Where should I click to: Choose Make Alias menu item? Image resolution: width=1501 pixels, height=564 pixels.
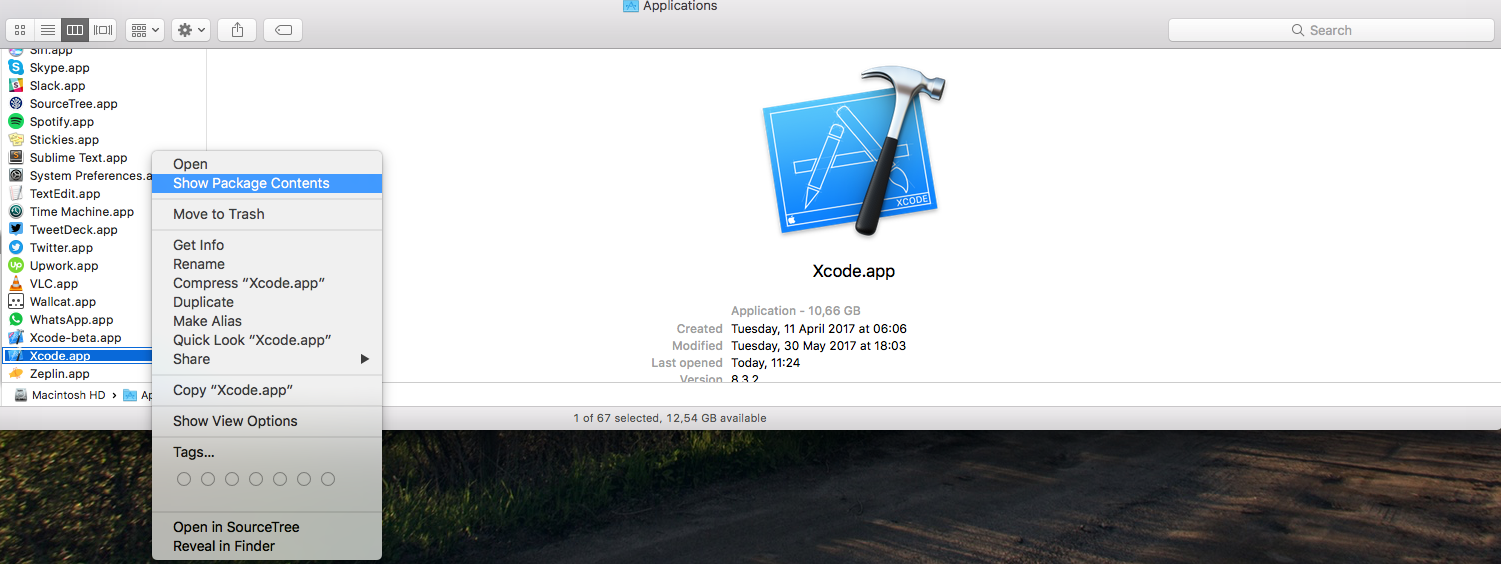pos(267,321)
